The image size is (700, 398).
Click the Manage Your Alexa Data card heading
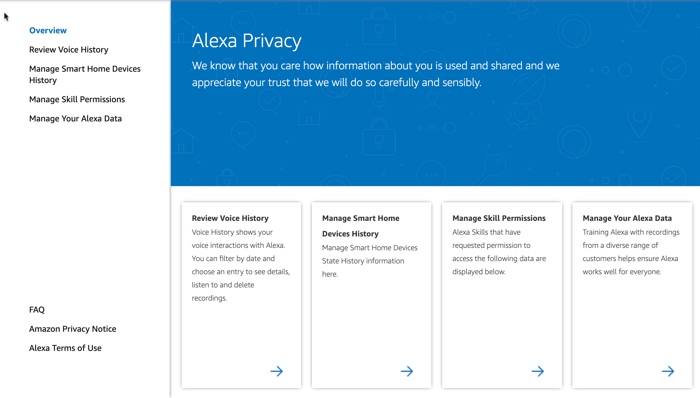coord(627,218)
